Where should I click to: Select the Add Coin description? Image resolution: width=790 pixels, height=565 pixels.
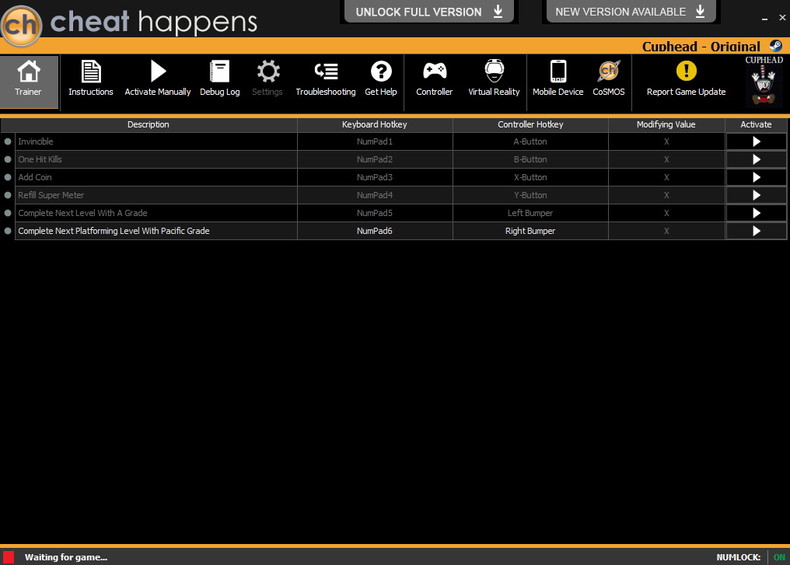pos(156,177)
